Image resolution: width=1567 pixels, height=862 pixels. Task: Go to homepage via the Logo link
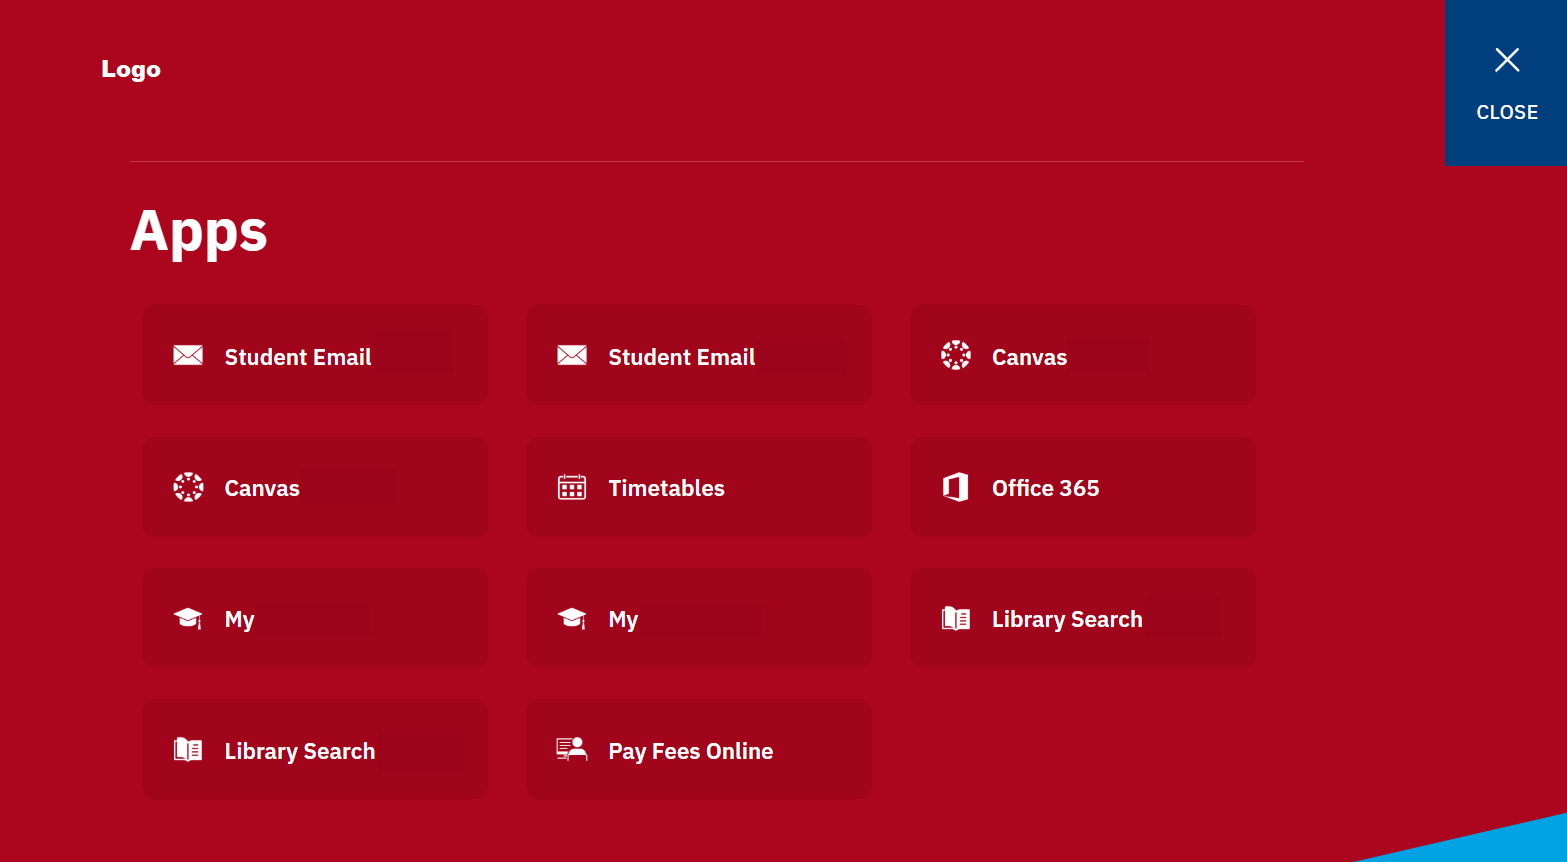click(131, 69)
